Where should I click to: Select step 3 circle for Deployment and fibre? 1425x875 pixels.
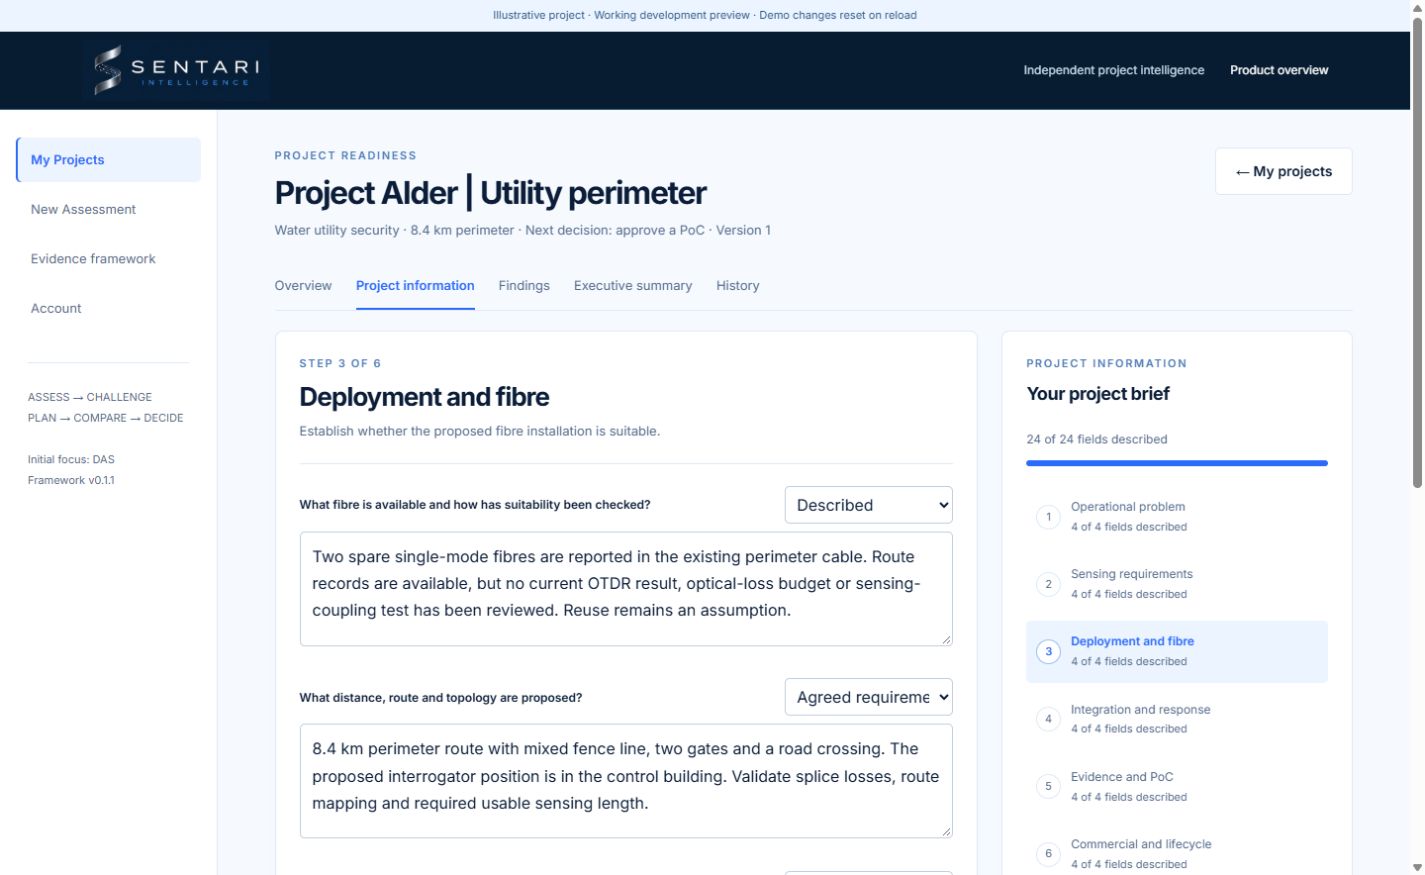point(1048,652)
